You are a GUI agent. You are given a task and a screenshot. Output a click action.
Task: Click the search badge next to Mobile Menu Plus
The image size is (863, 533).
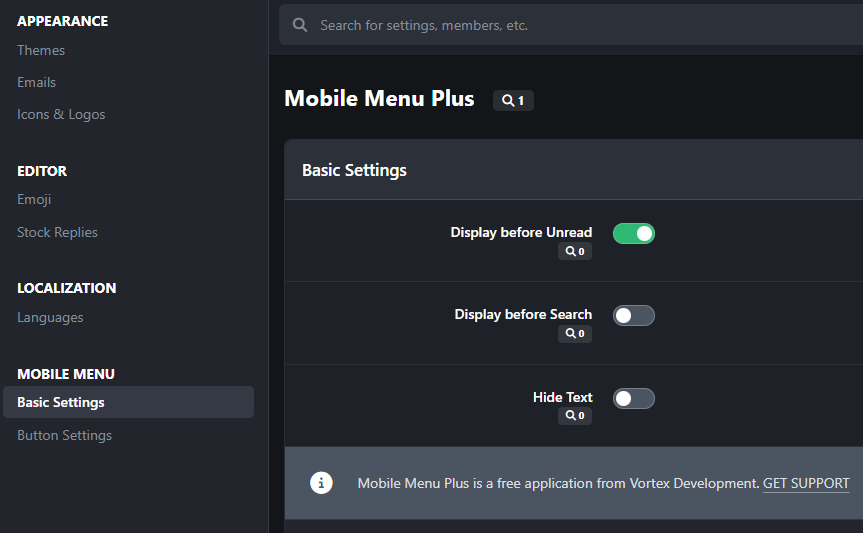coord(513,100)
